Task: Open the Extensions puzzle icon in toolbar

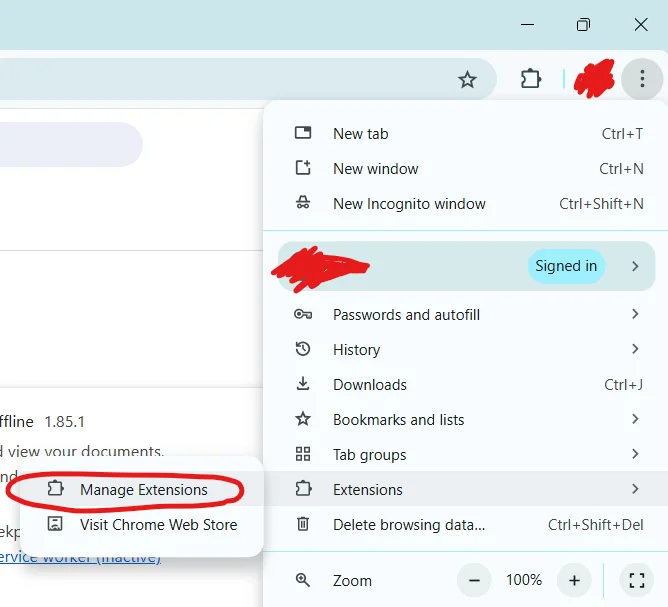Action: (530, 79)
